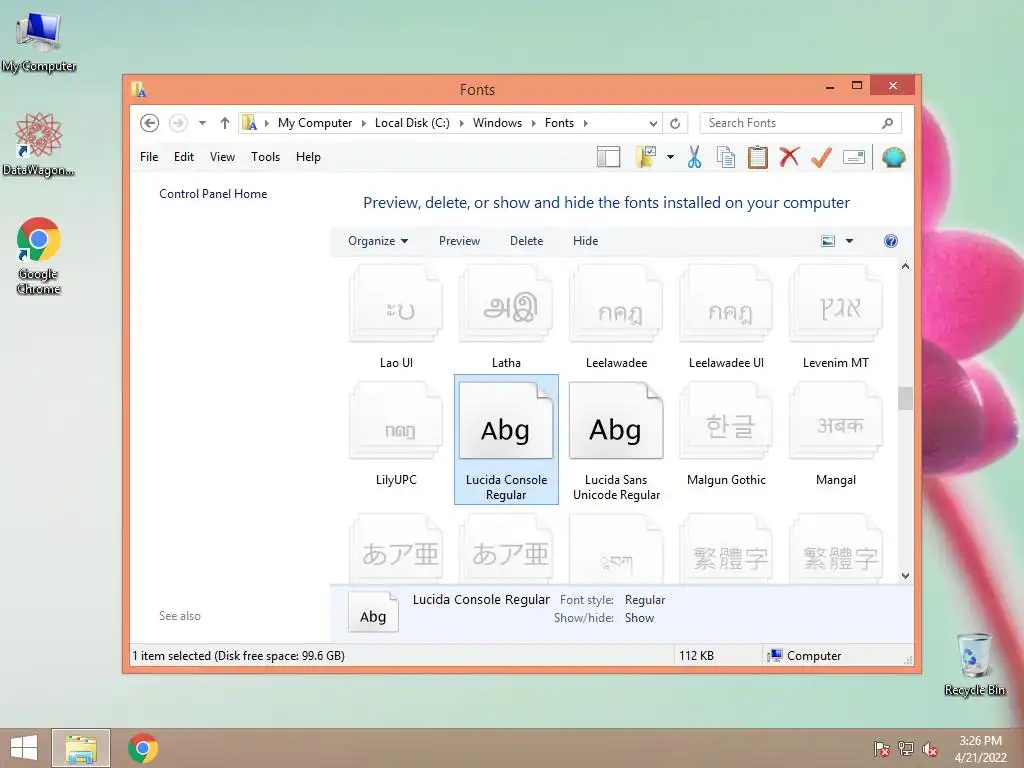The height and width of the screenshot is (768, 1024).
Task: Open the Windows Start button
Action: pyautogui.click(x=24, y=748)
